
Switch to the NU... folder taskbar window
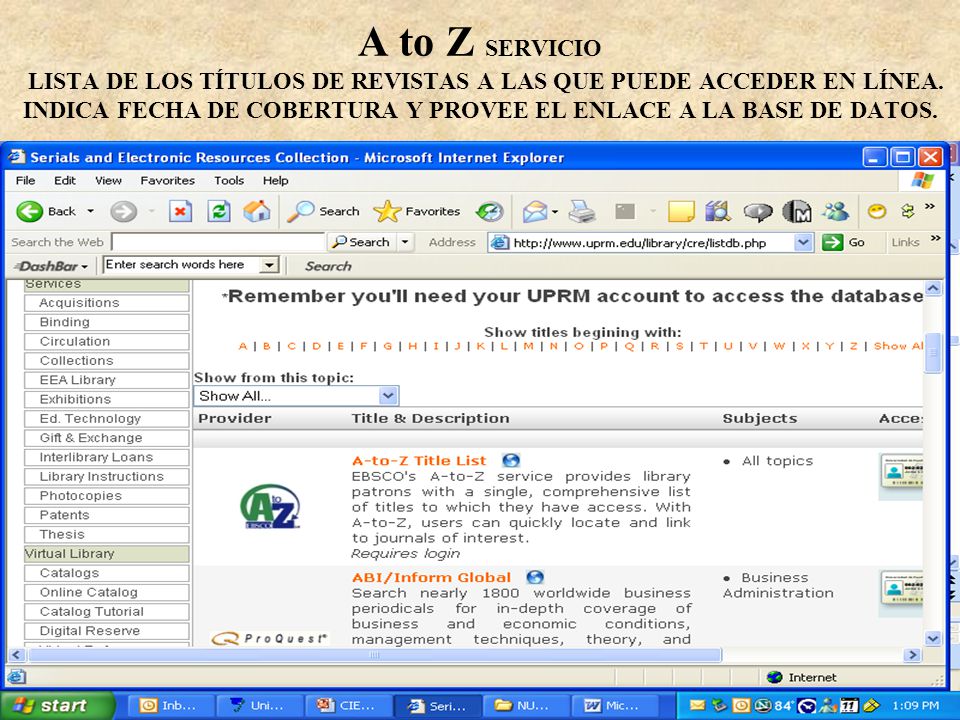coord(524,705)
